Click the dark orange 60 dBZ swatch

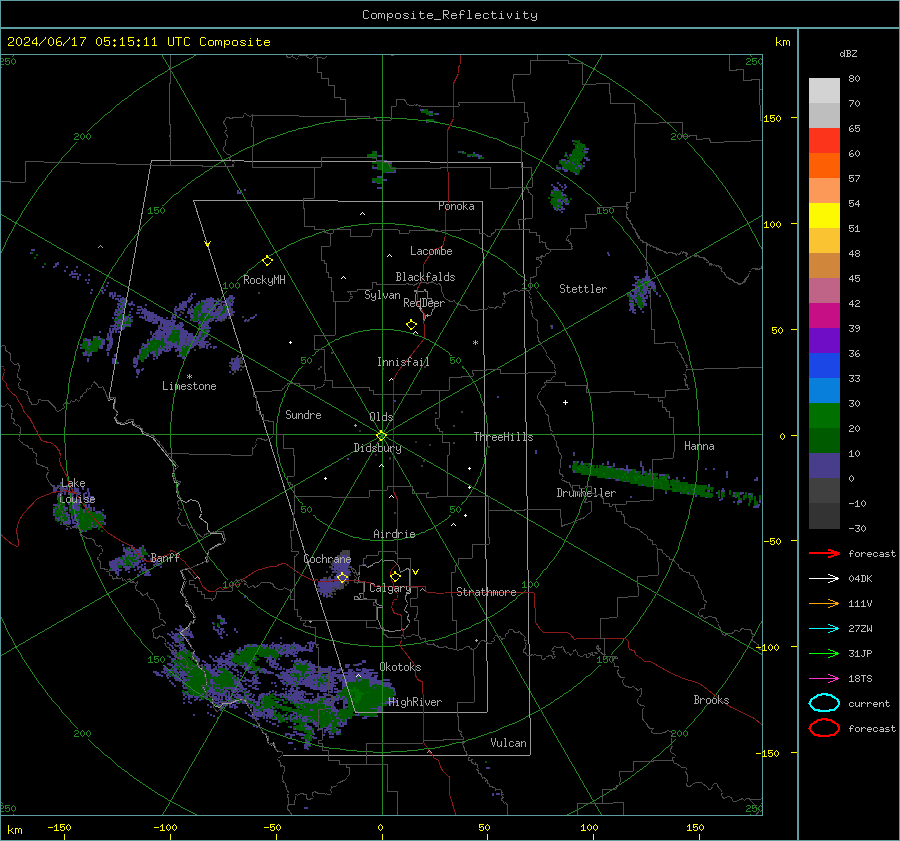824,165
